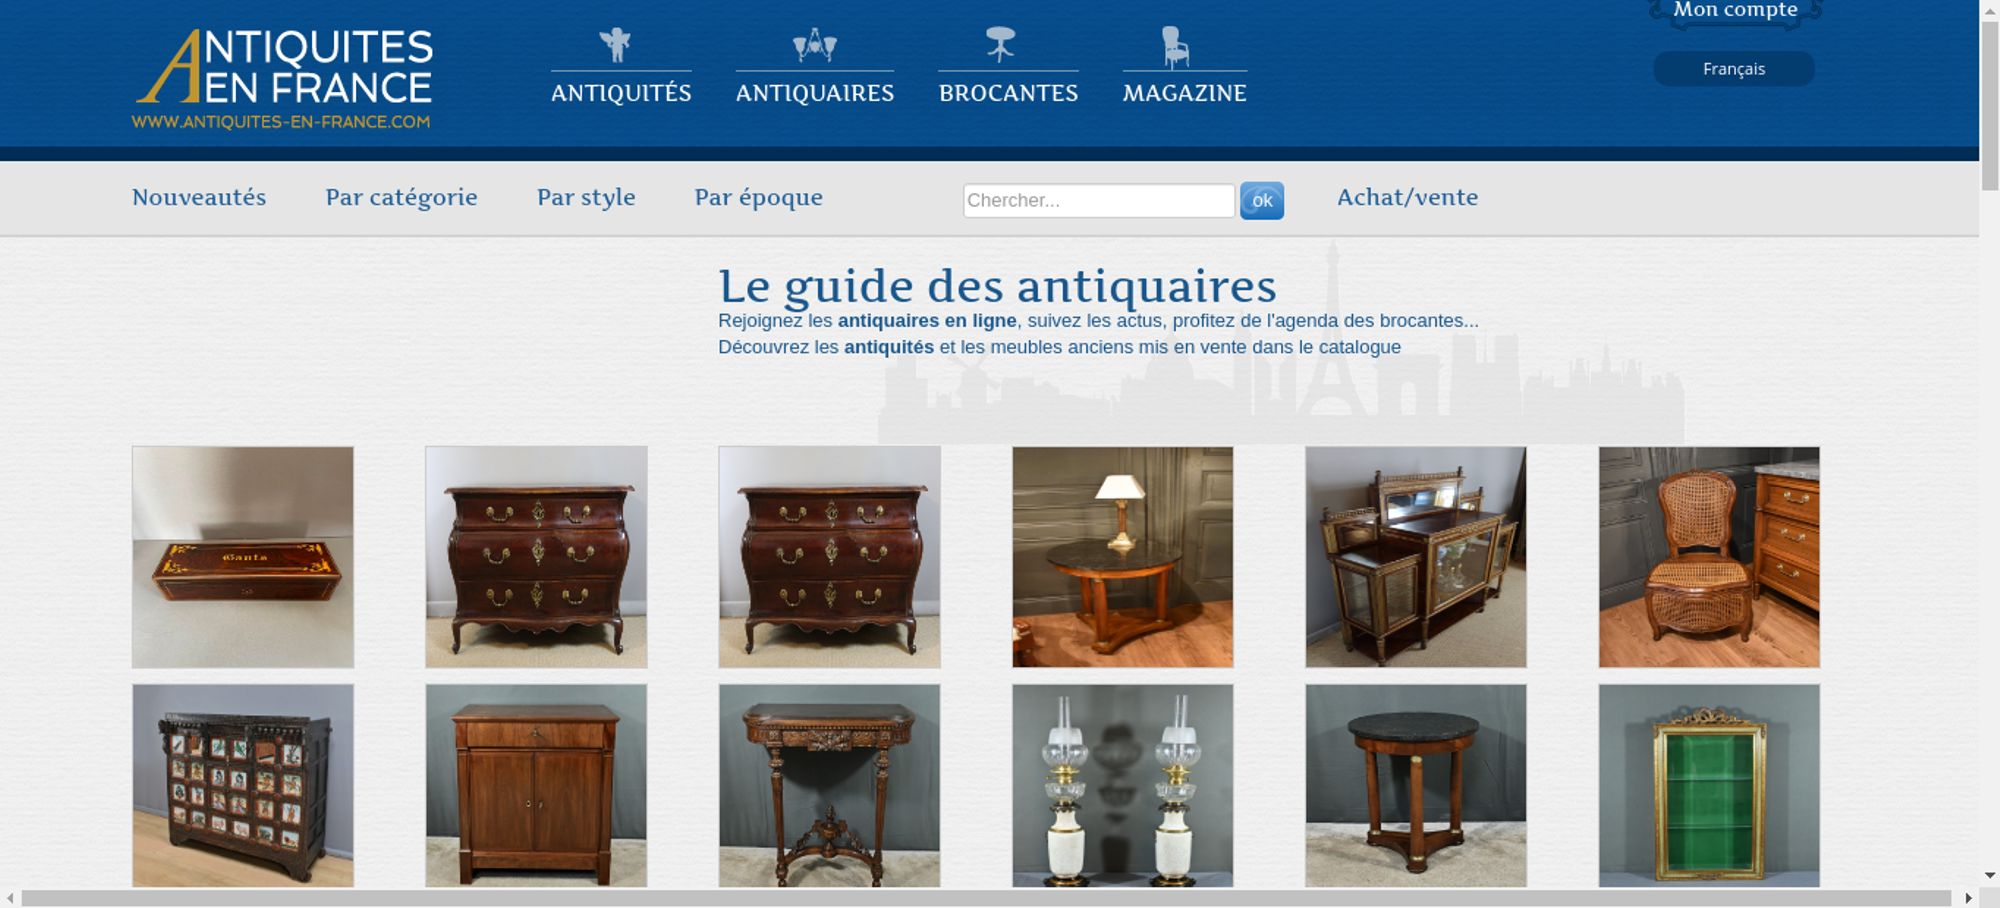2000x908 pixels.
Task: Click the vertical scrollbar down arrow
Action: [1990, 876]
